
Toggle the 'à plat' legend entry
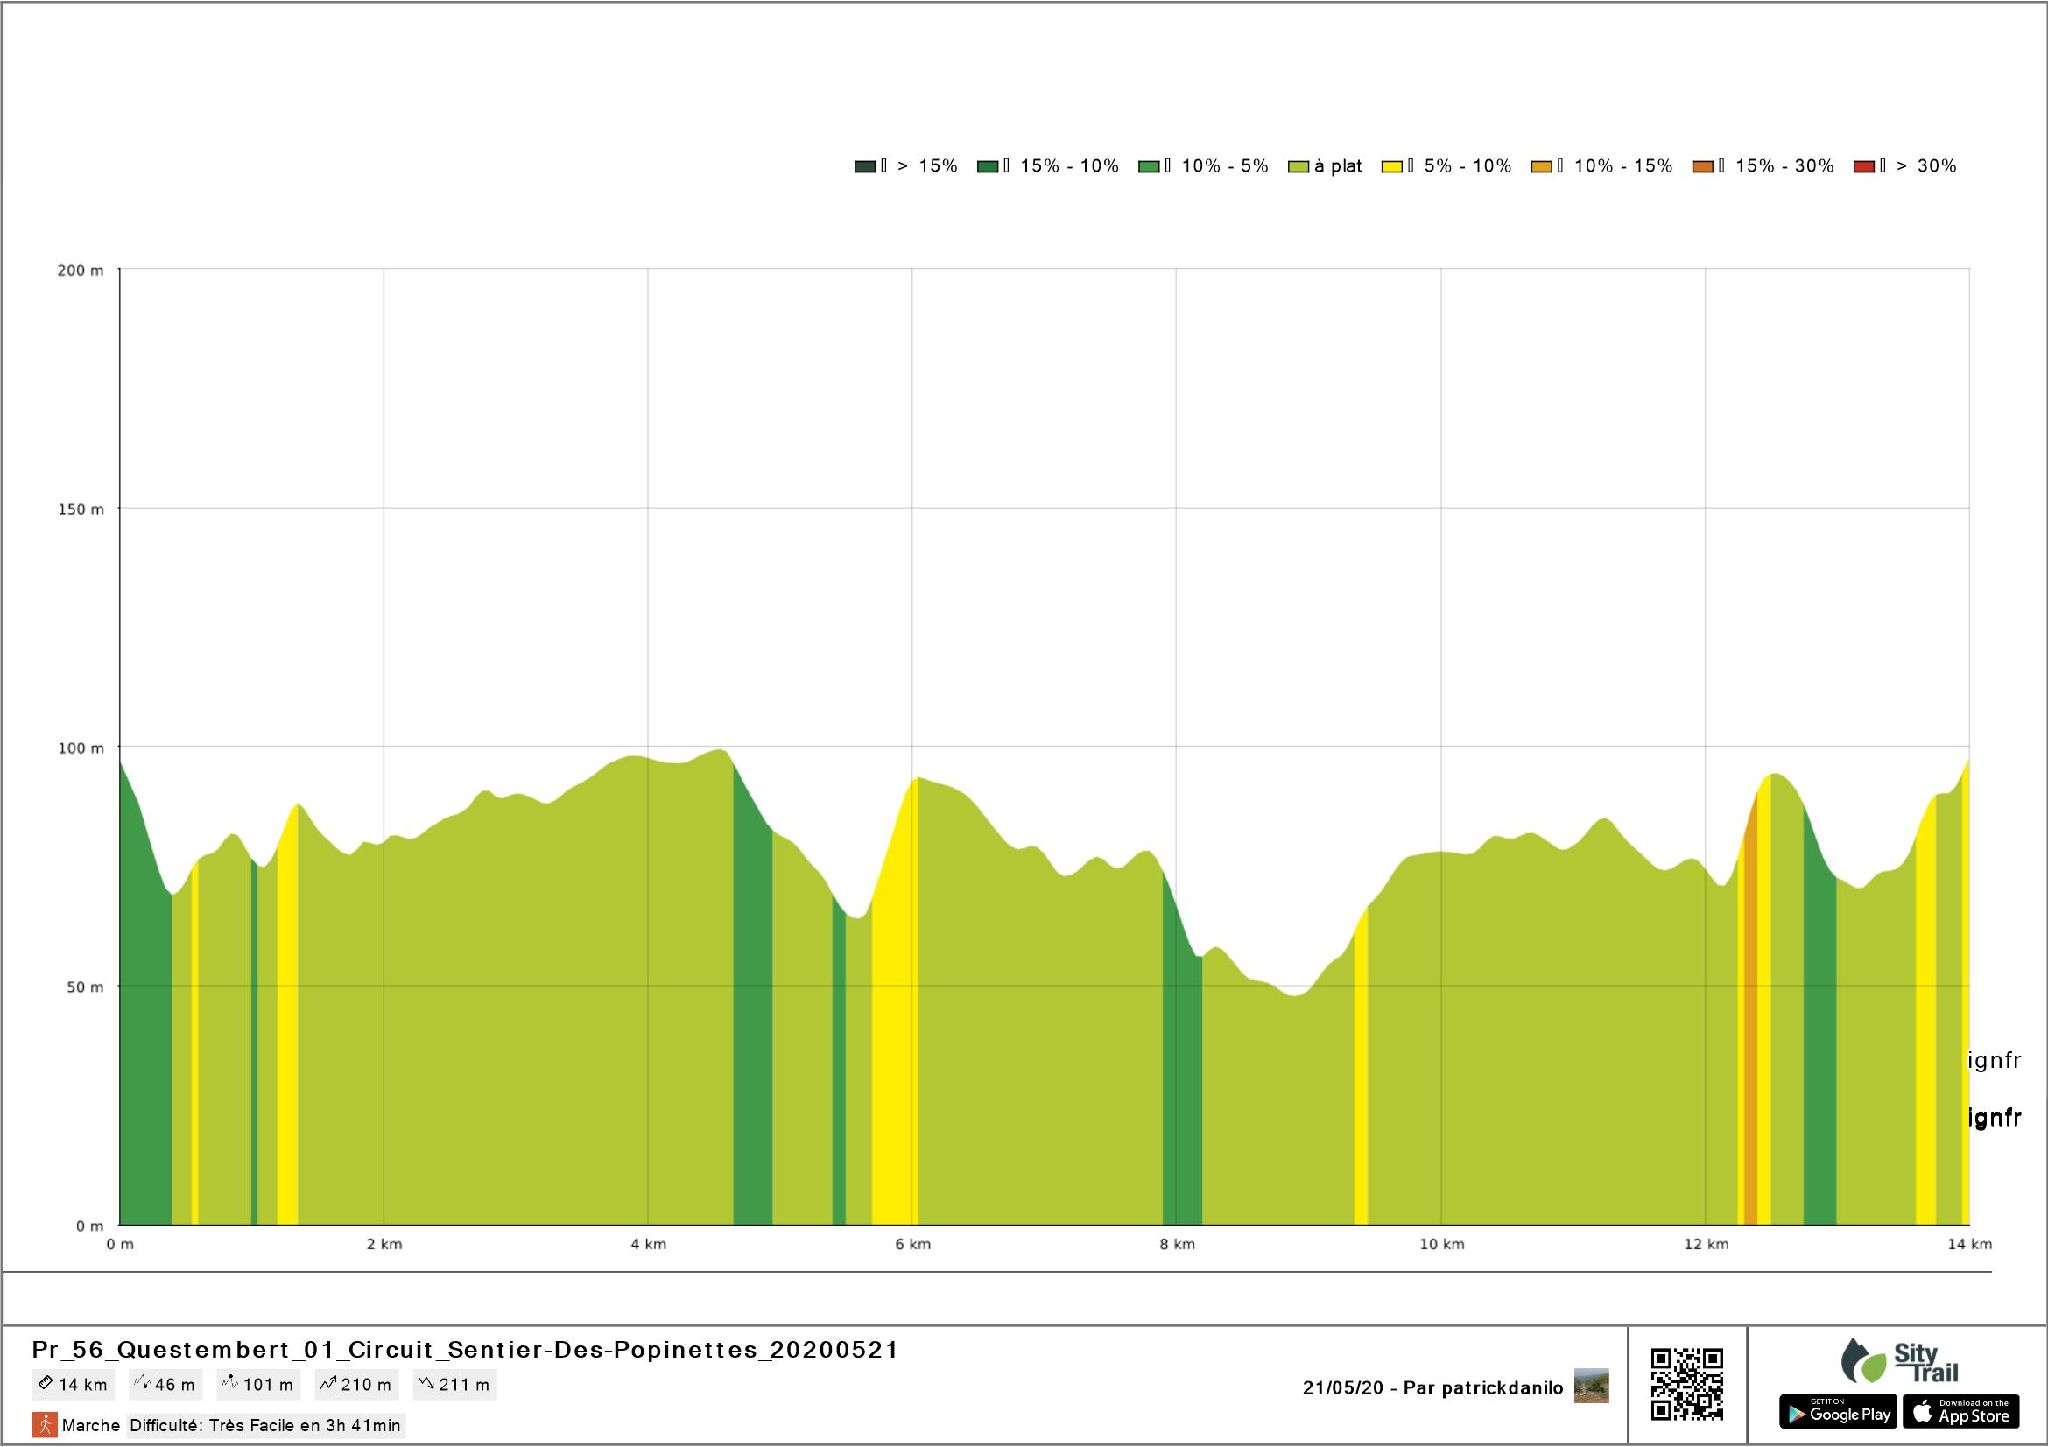(1326, 166)
